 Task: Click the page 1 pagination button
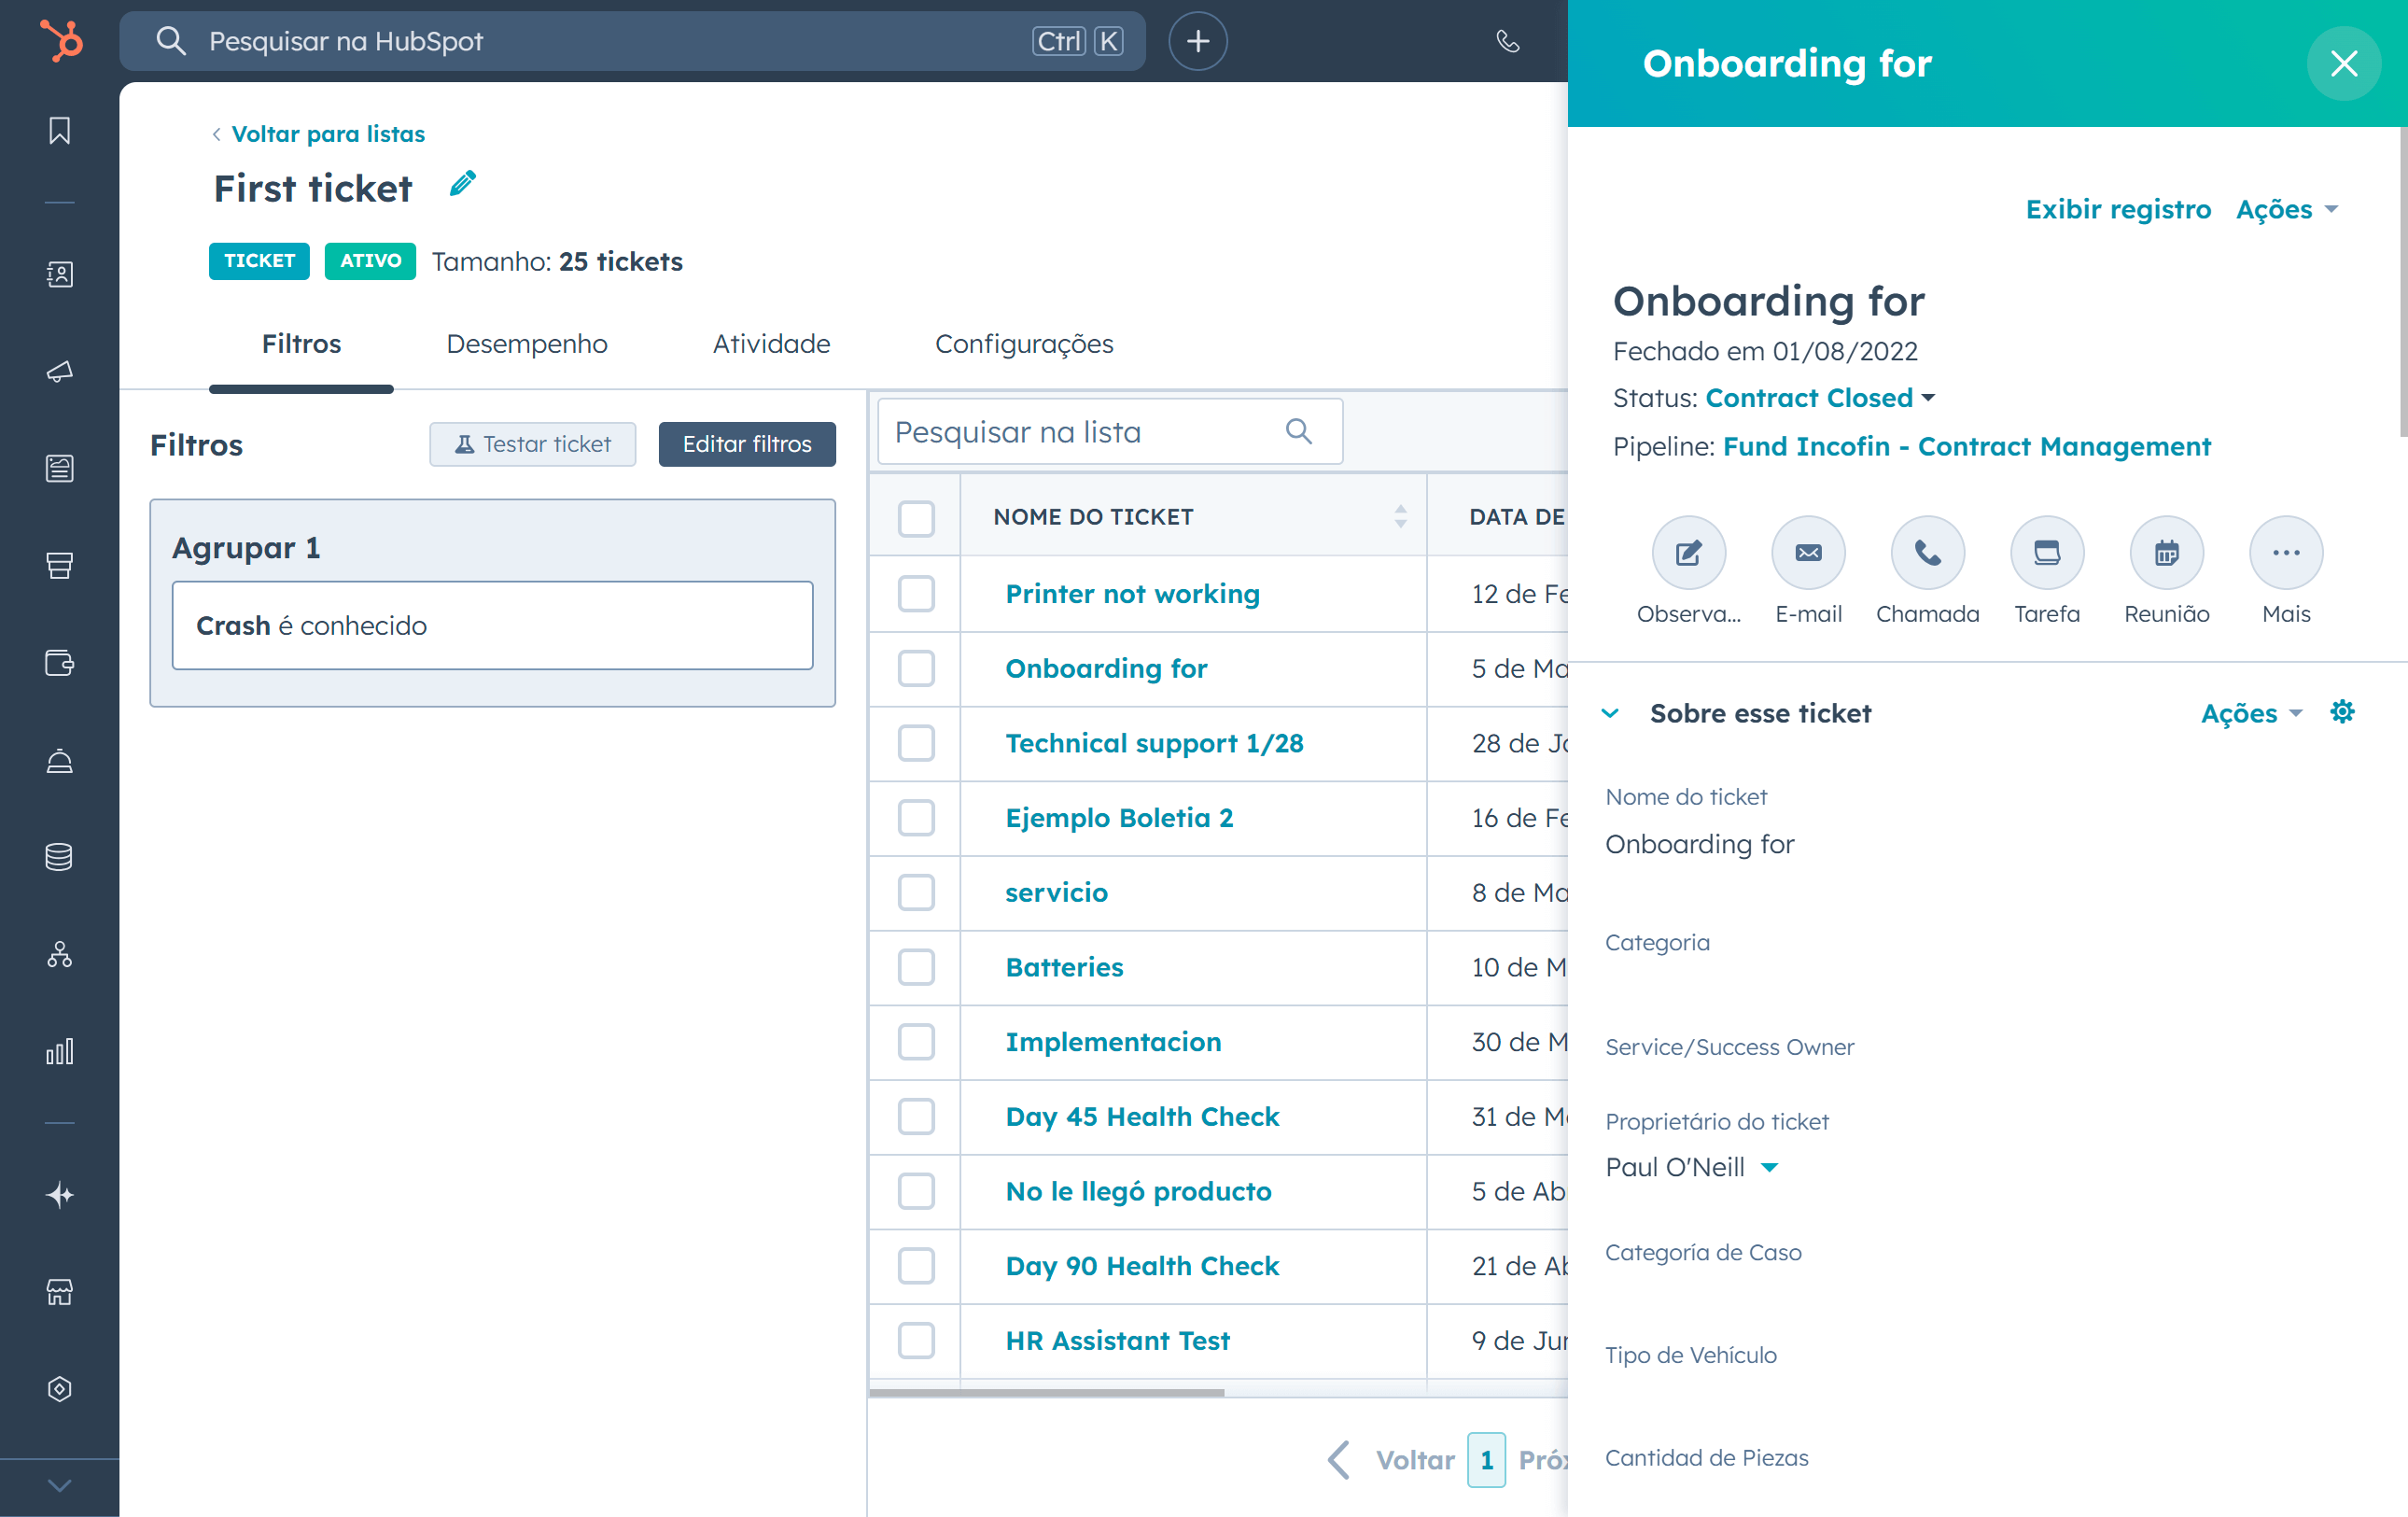pos(1486,1460)
